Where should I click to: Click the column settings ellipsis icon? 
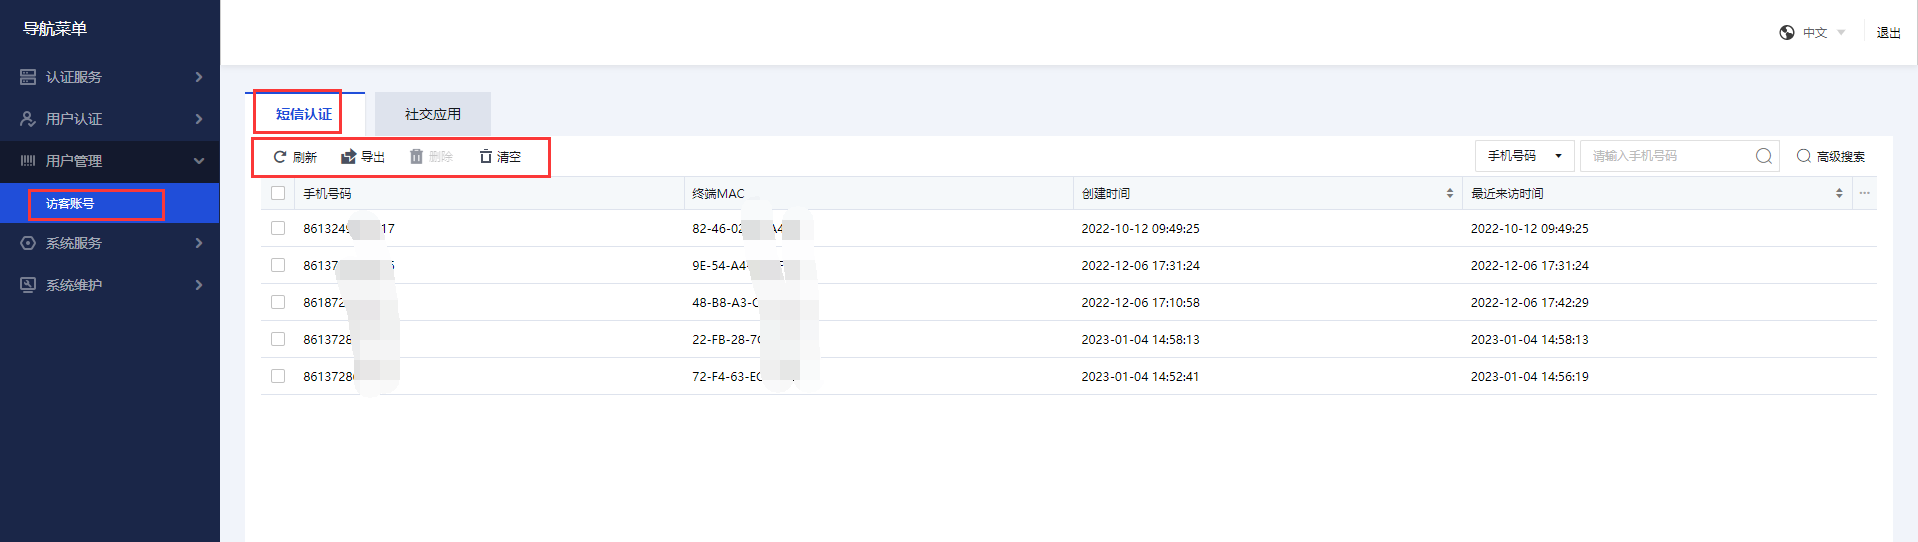[x=1864, y=193]
